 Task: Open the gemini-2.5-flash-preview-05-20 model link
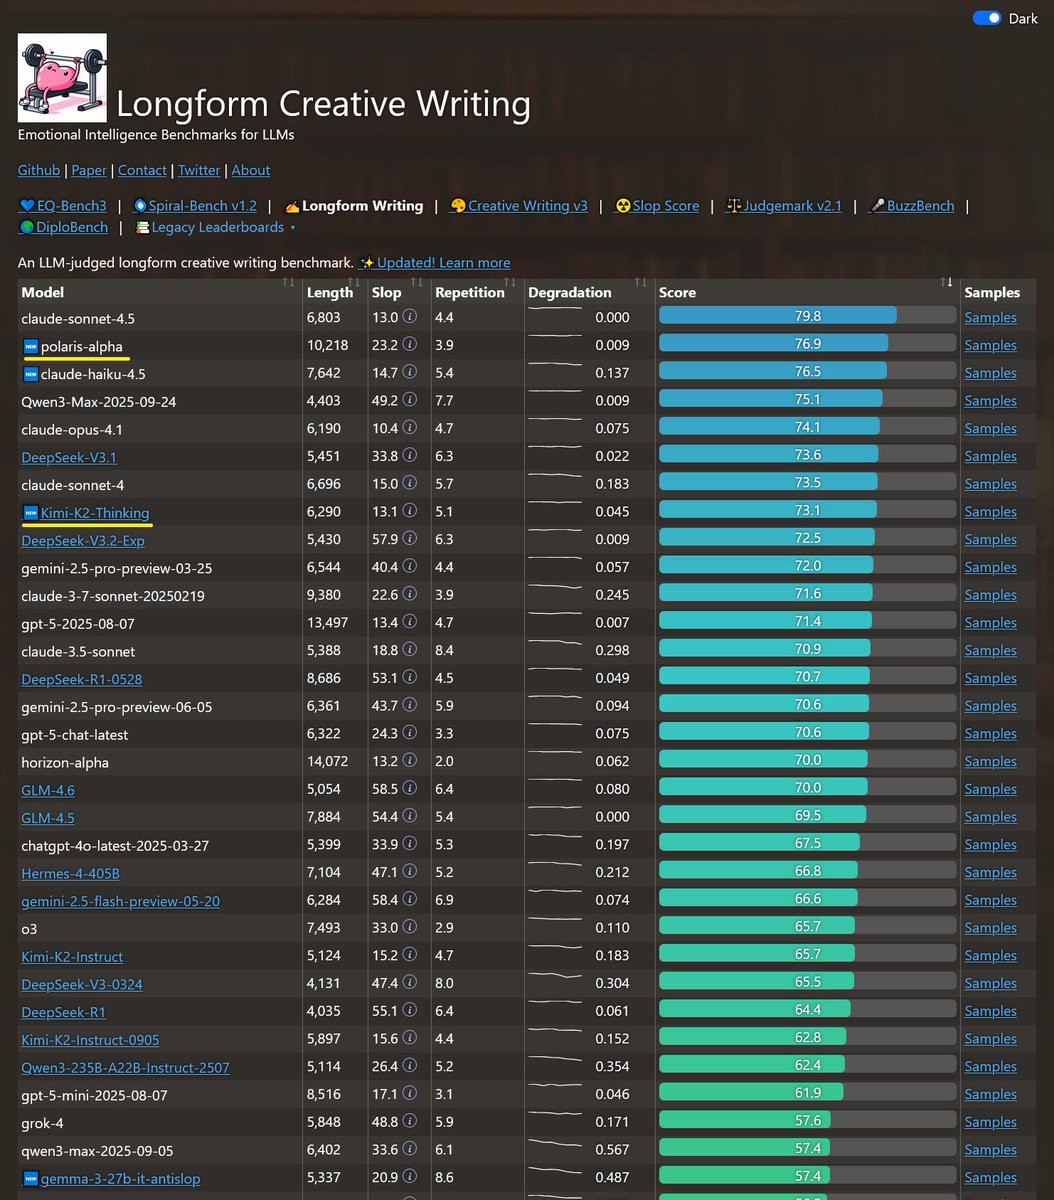pyautogui.click(x=120, y=901)
